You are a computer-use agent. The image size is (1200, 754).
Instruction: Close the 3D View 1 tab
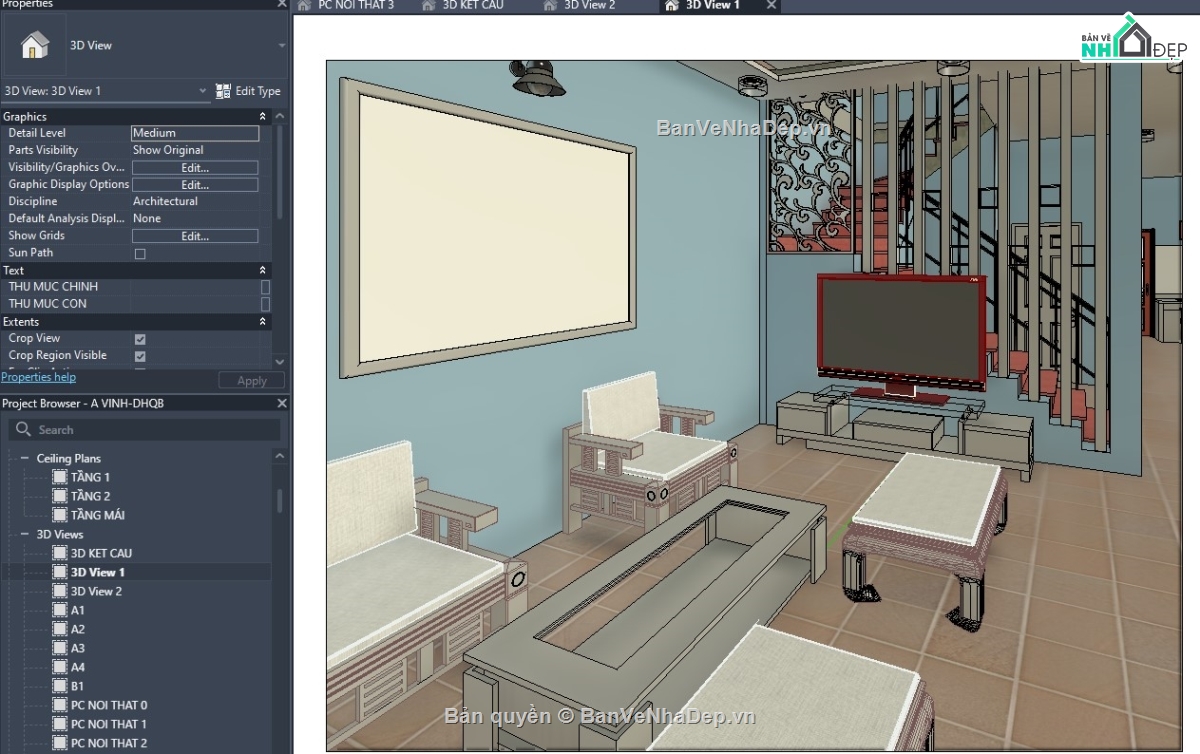tap(770, 5)
